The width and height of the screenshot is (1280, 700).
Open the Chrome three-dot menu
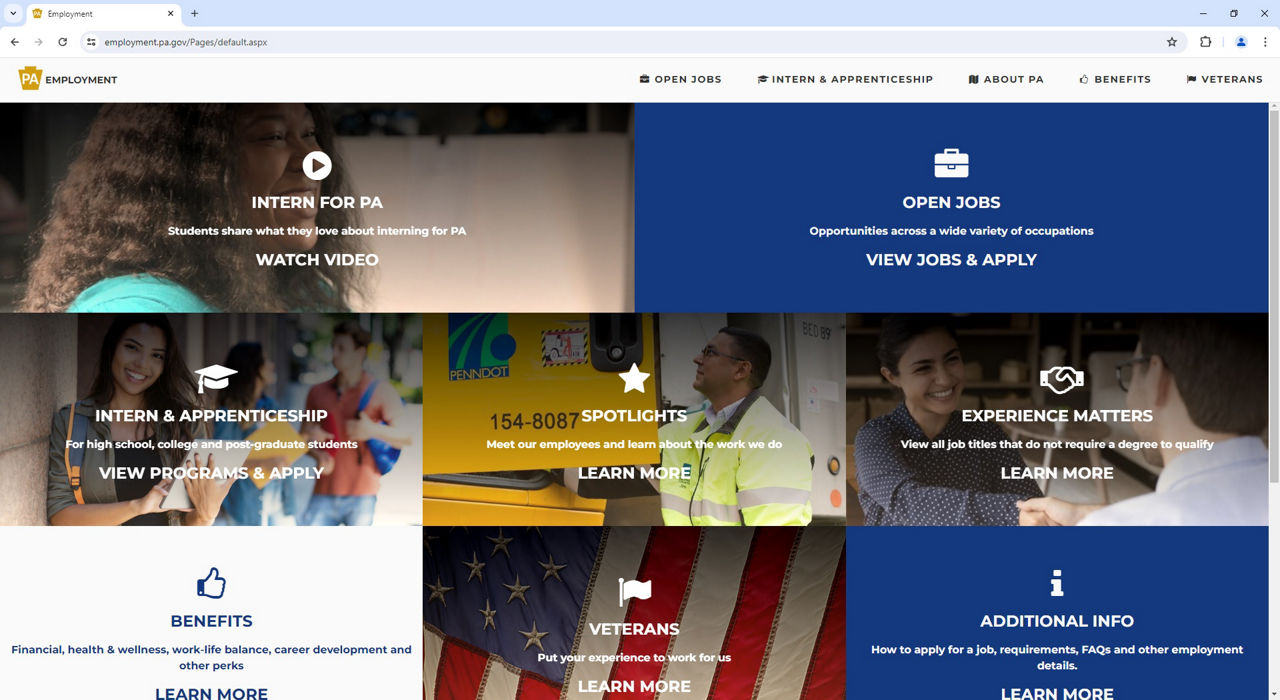pos(1265,42)
